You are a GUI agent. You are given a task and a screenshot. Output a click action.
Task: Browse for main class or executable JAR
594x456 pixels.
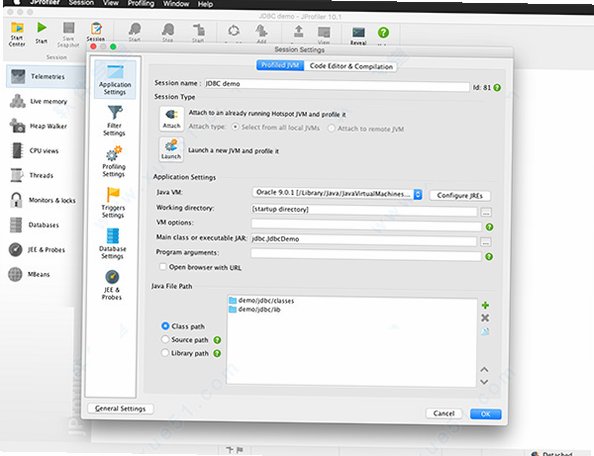[486, 242]
